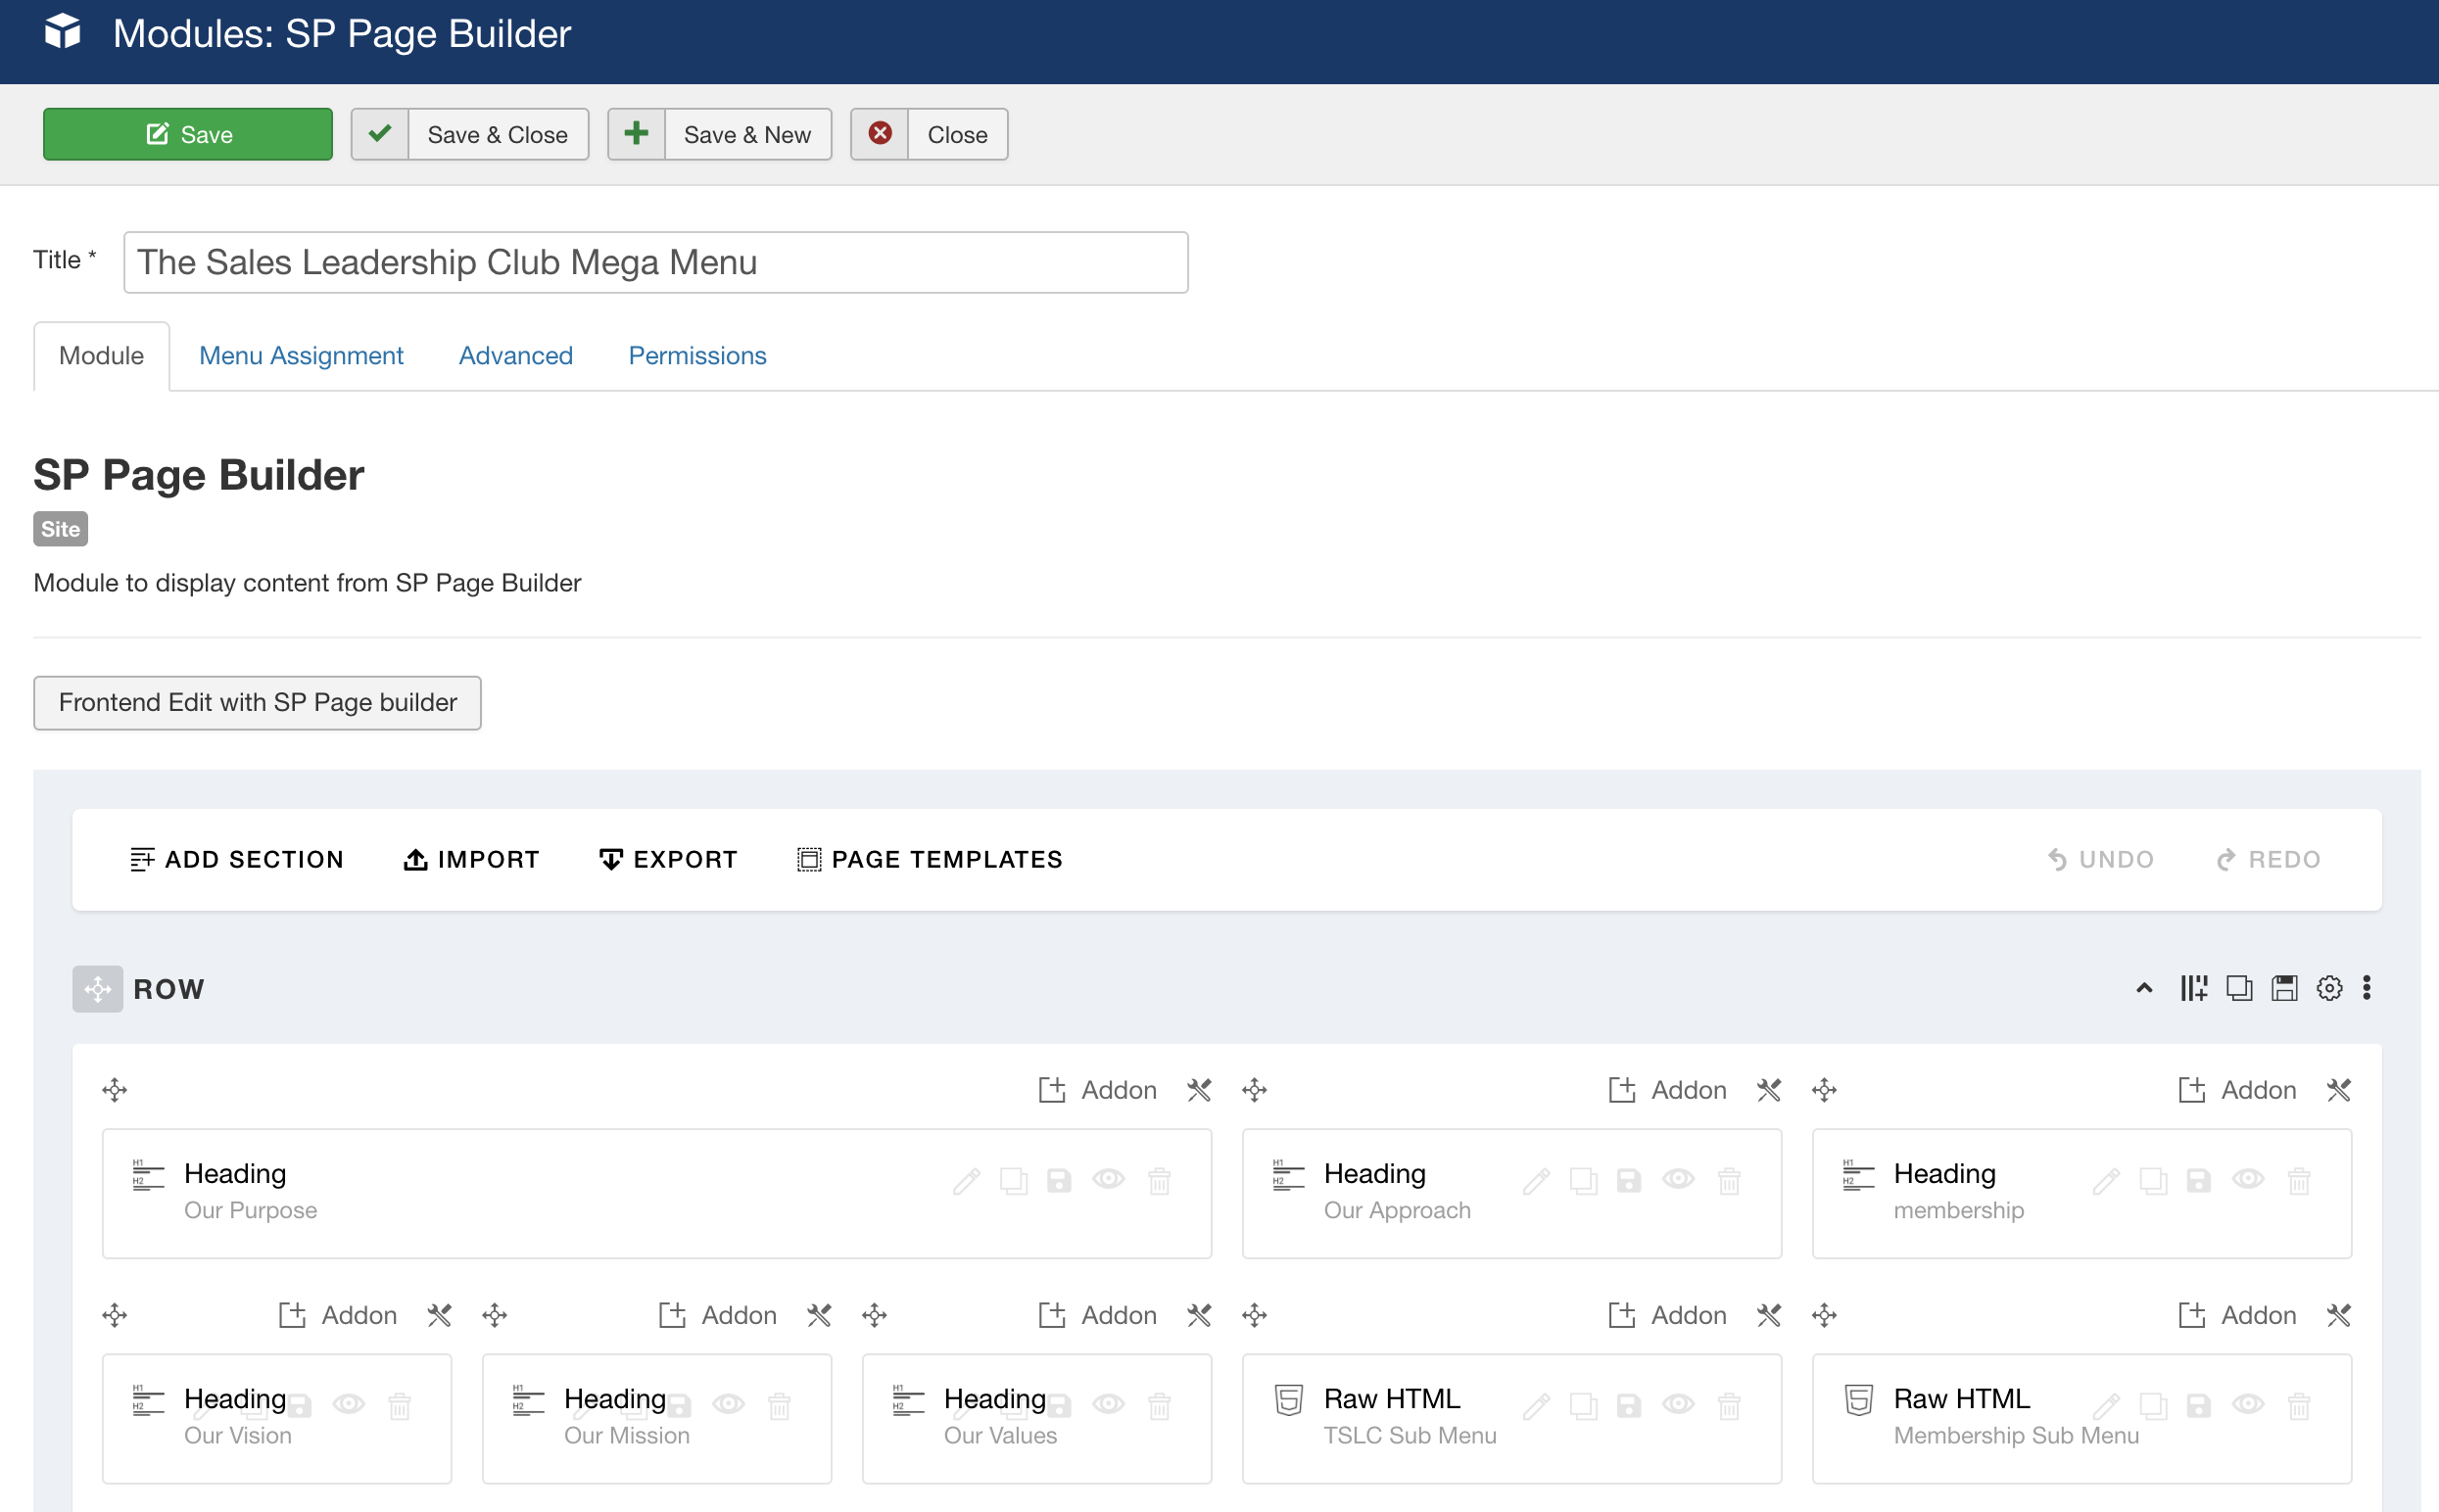Open the row's three-dot more options menu
This screenshot has height=1512, width=2439.
pyautogui.click(x=2366, y=988)
